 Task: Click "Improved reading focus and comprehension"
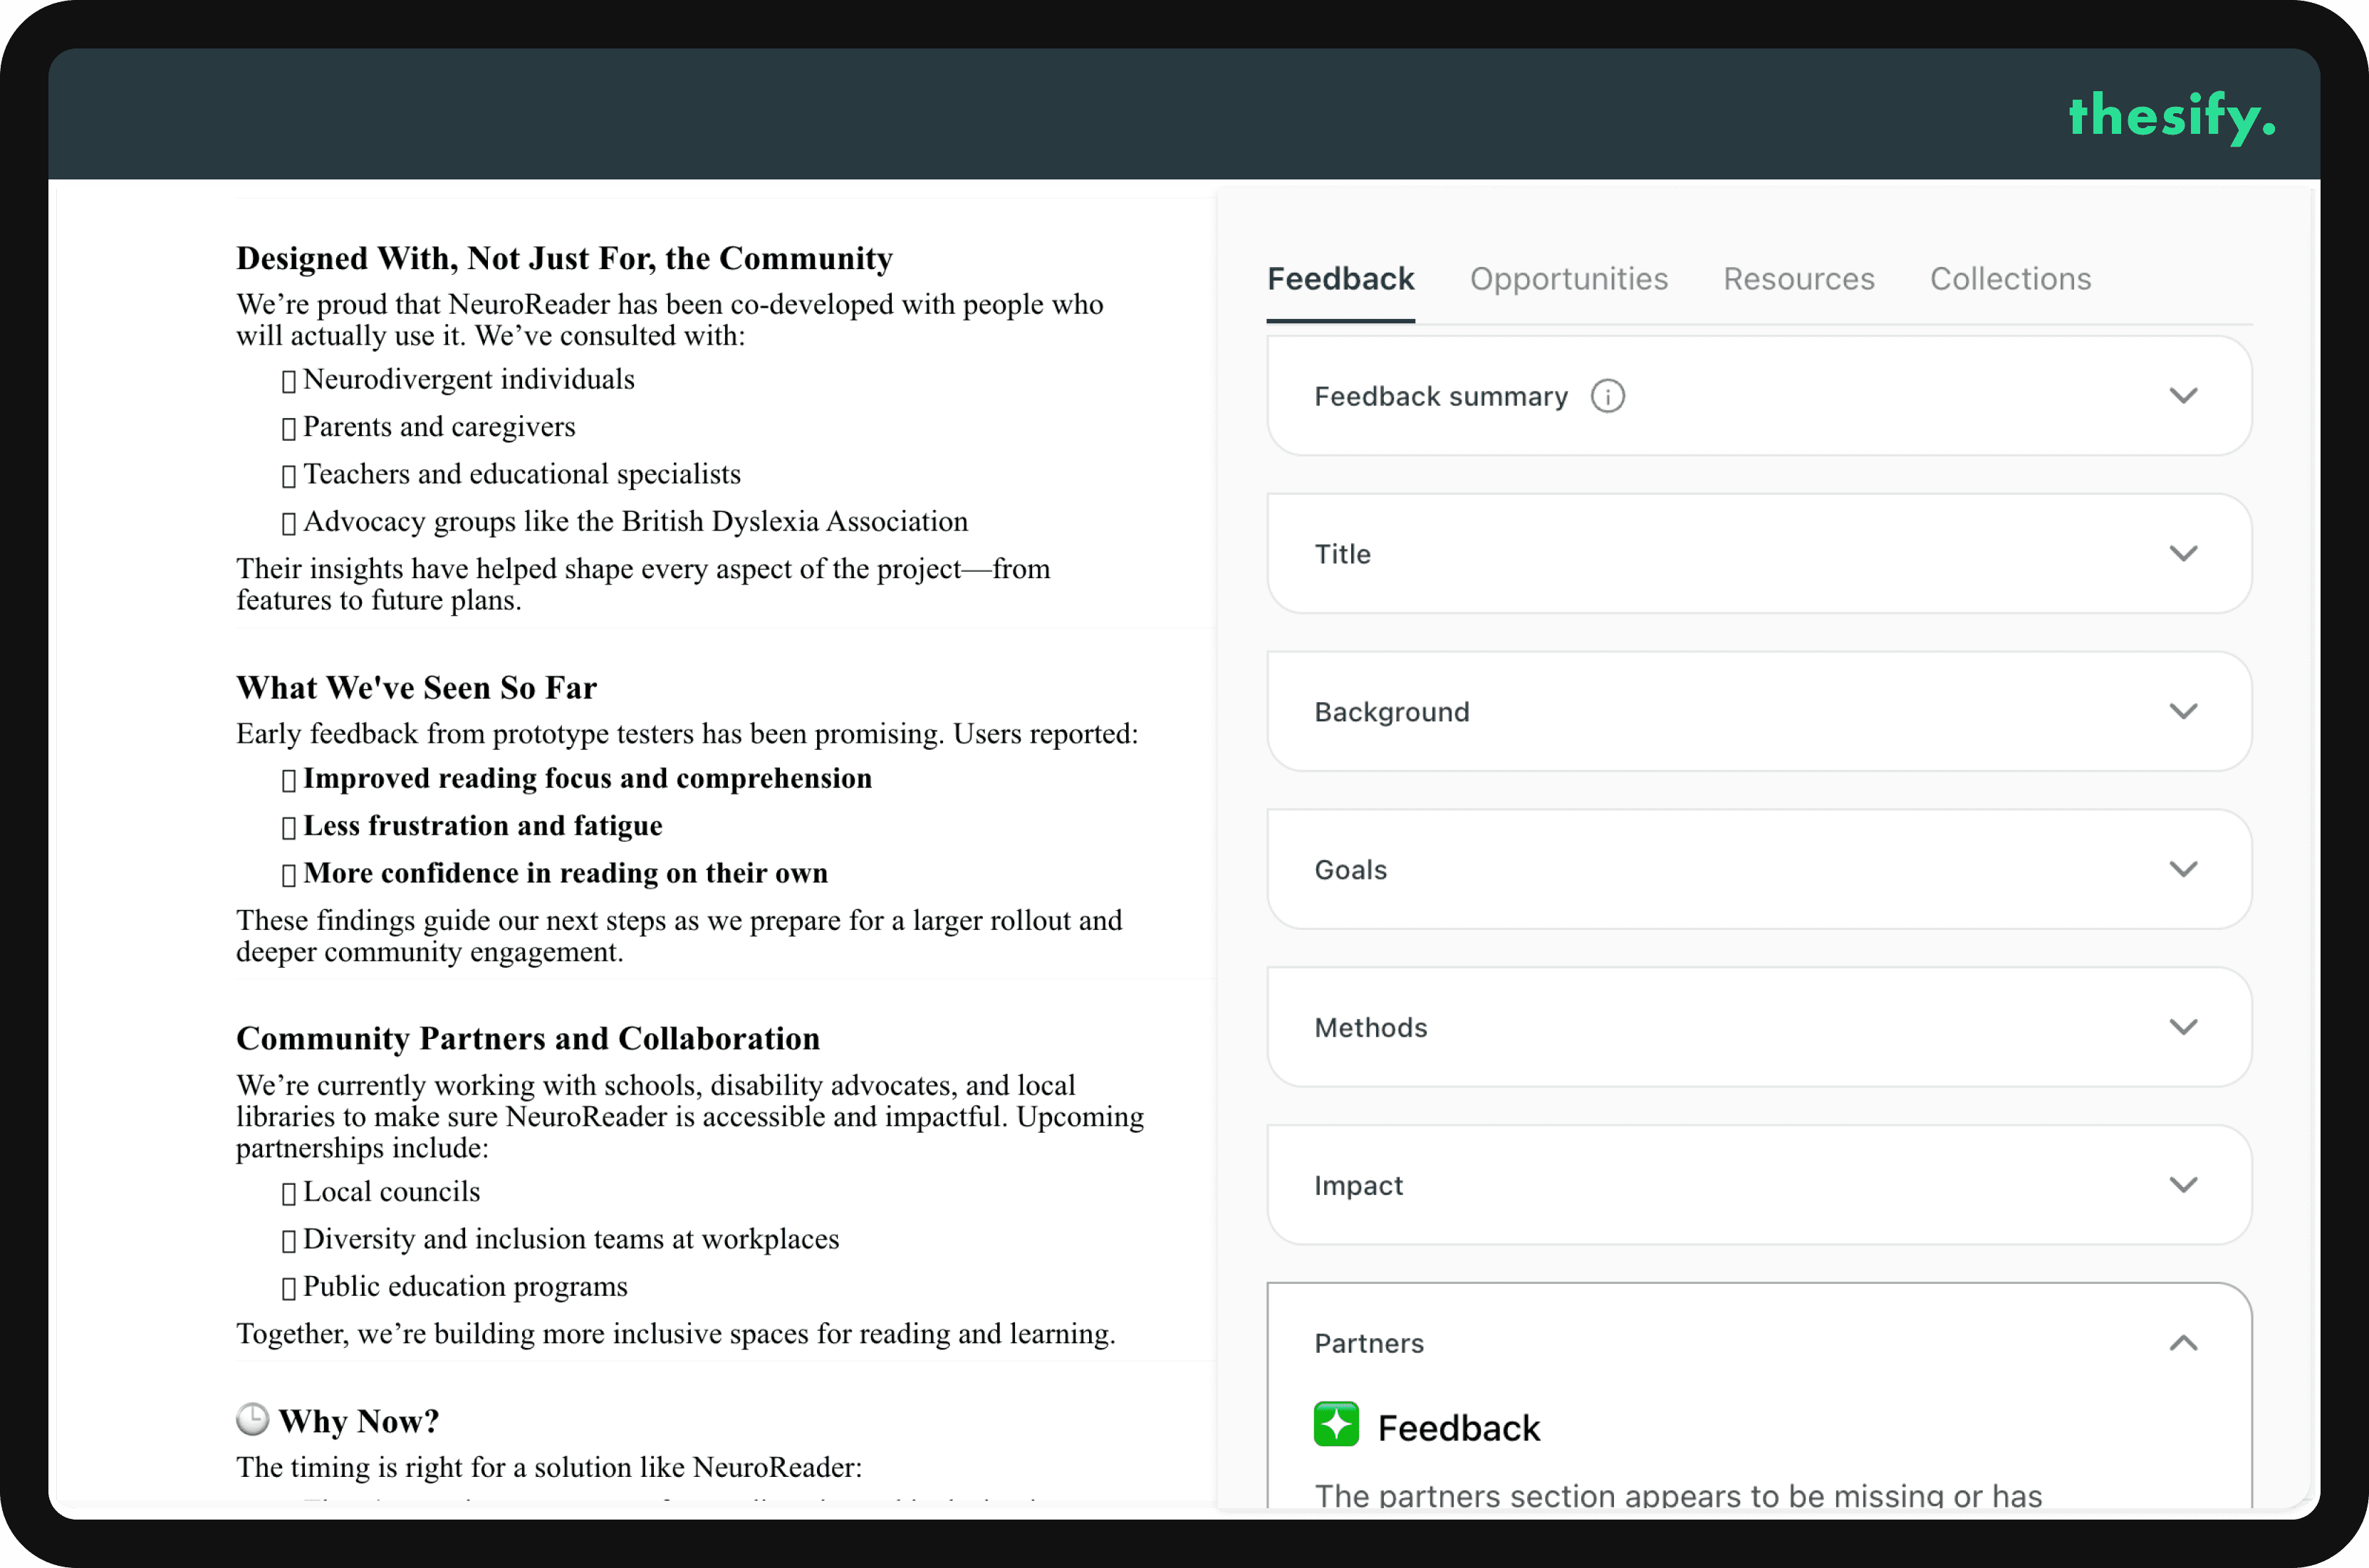(x=587, y=779)
